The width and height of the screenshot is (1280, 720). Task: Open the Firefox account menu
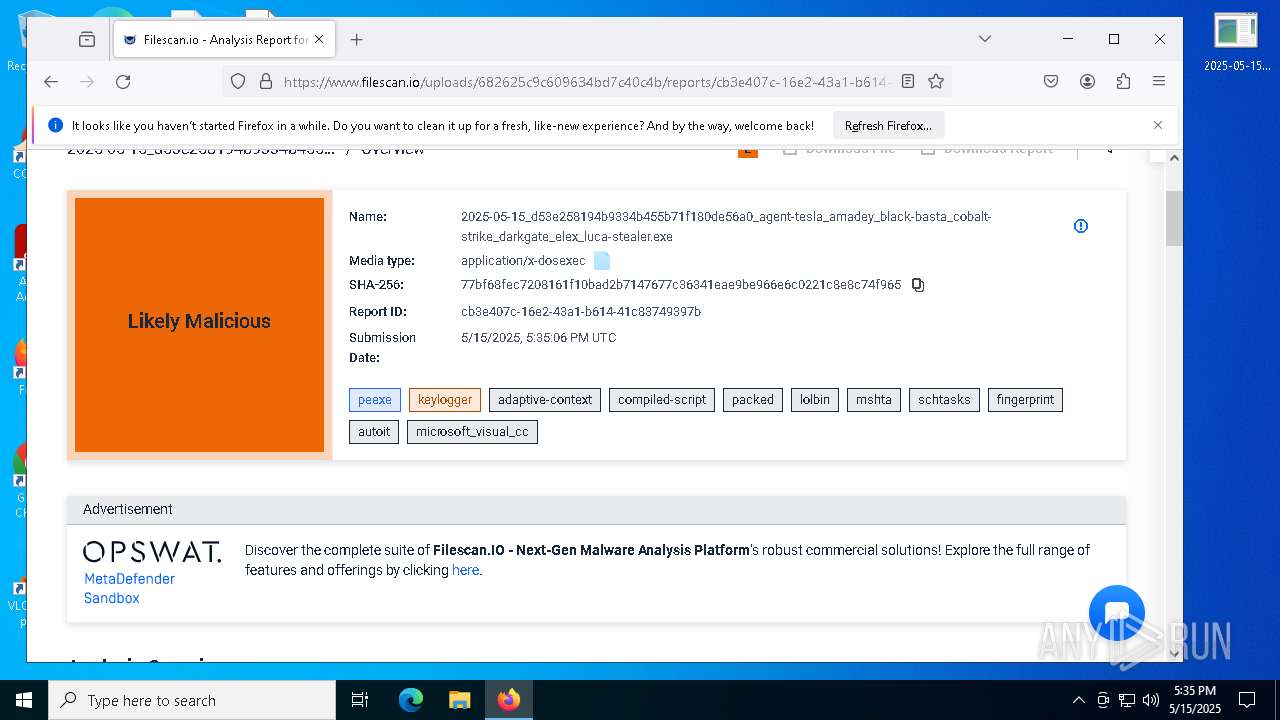tap(1087, 82)
